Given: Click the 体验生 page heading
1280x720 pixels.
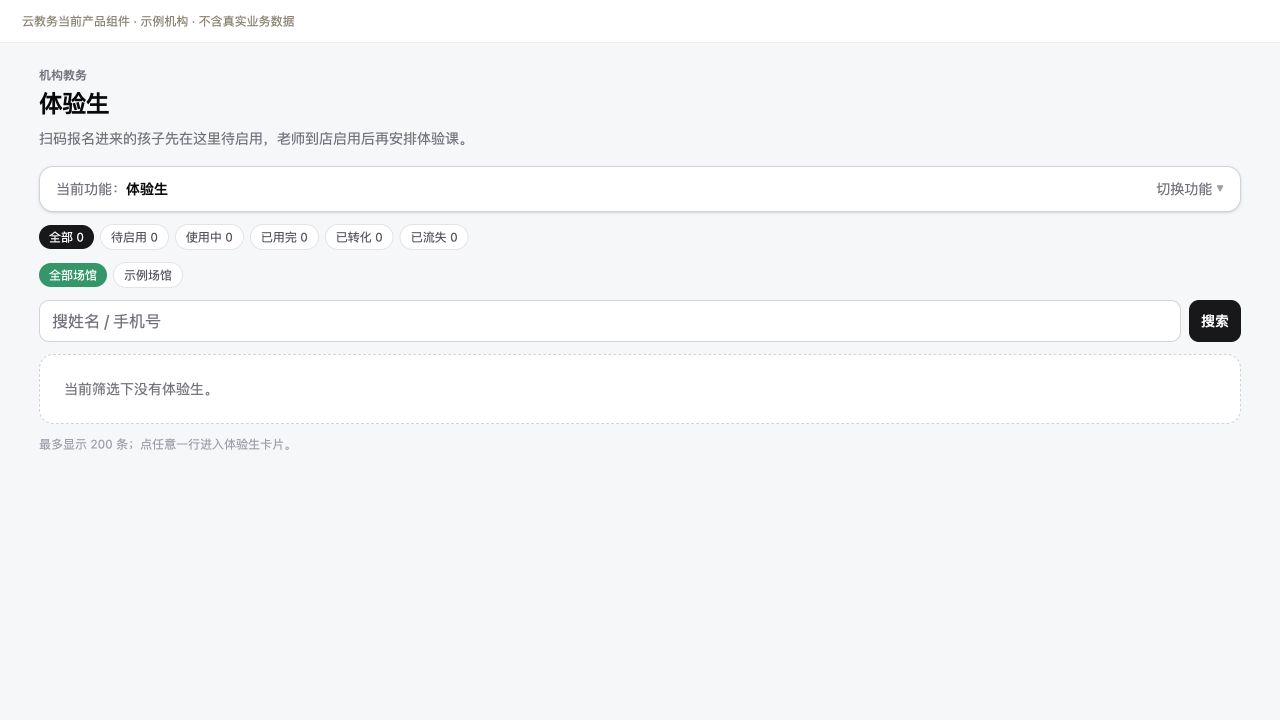Looking at the screenshot, I should (x=74, y=104).
